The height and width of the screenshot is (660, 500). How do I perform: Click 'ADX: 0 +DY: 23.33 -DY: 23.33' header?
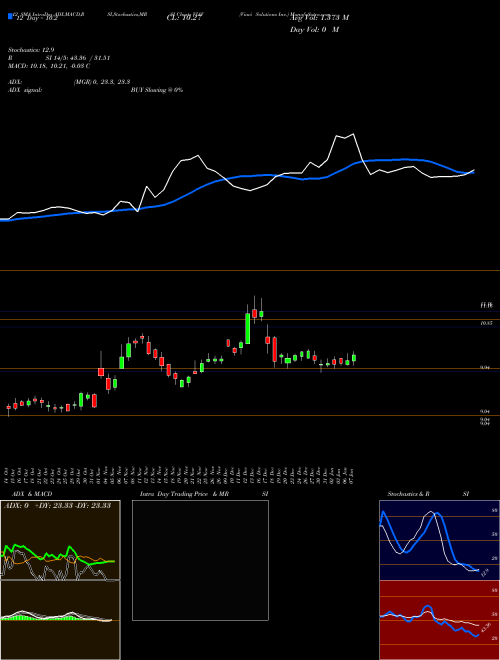pyautogui.click(x=57, y=505)
